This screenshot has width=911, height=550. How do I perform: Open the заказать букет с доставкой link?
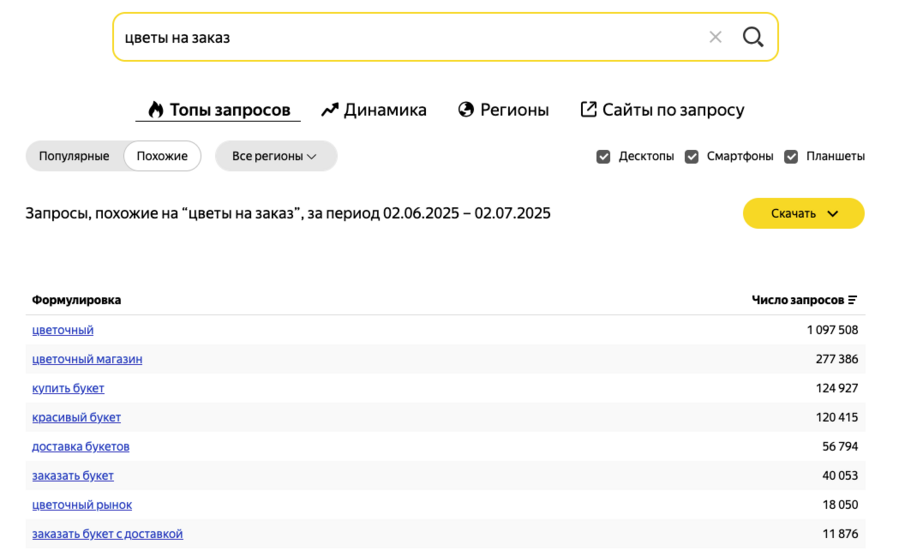[107, 533]
